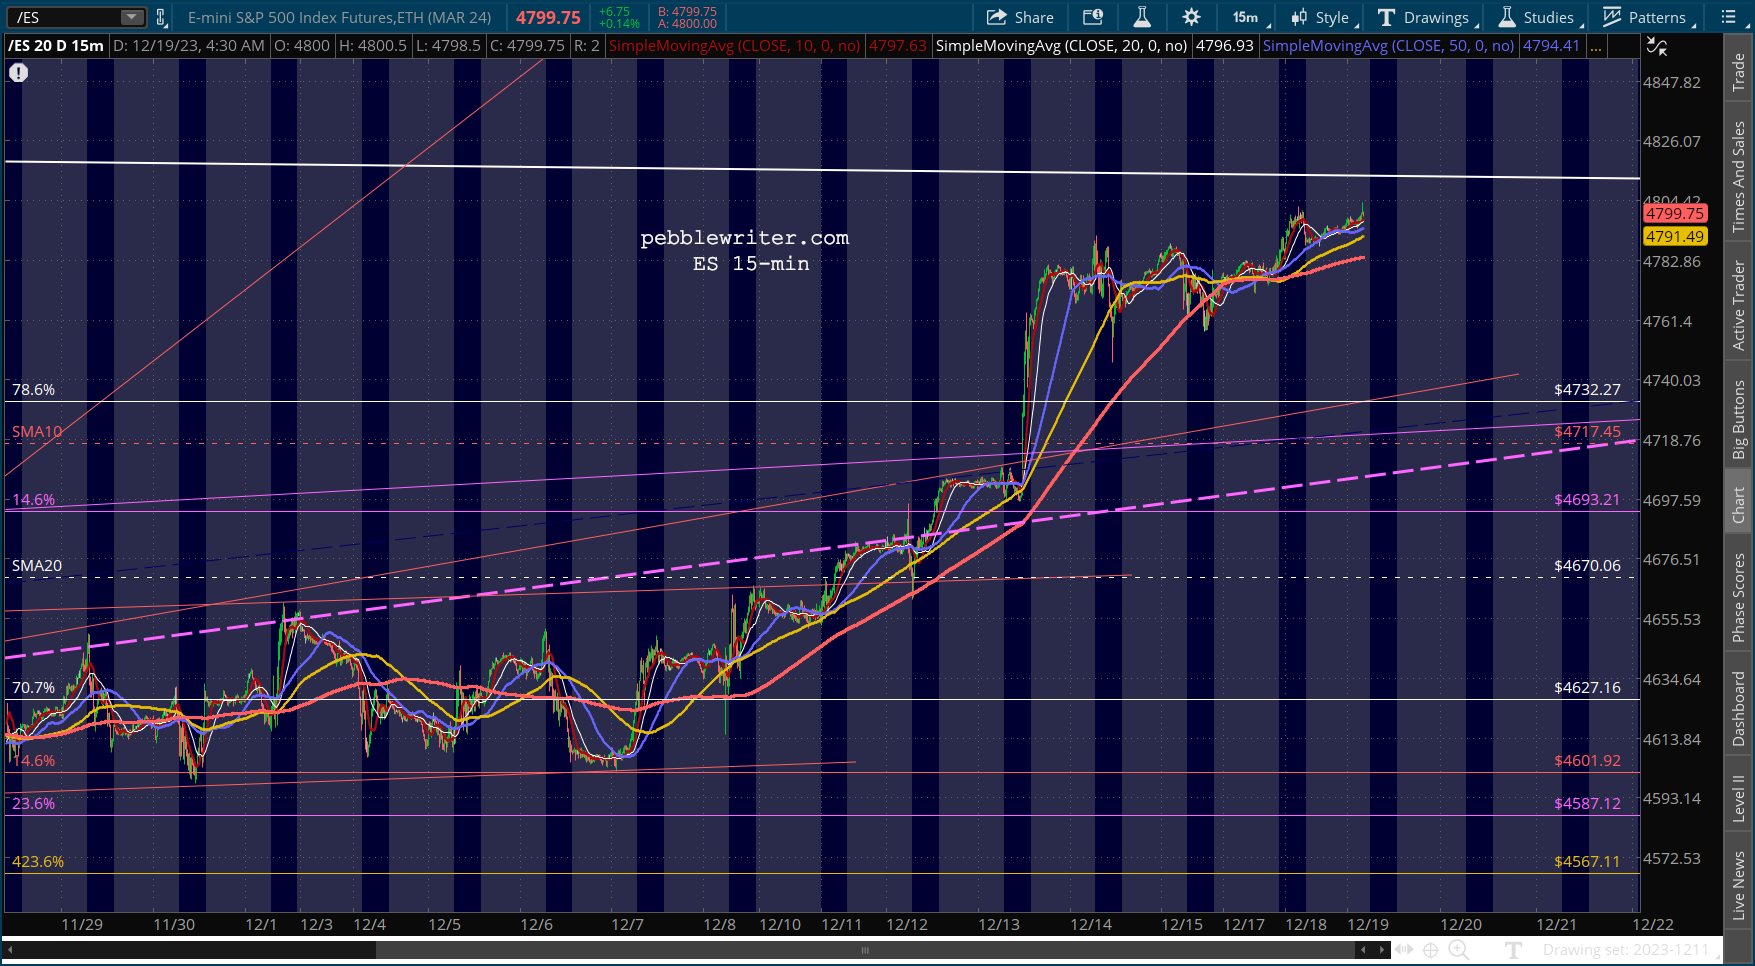The image size is (1755, 966).
Task: Select the text drawing T icon
Action: (1514, 950)
